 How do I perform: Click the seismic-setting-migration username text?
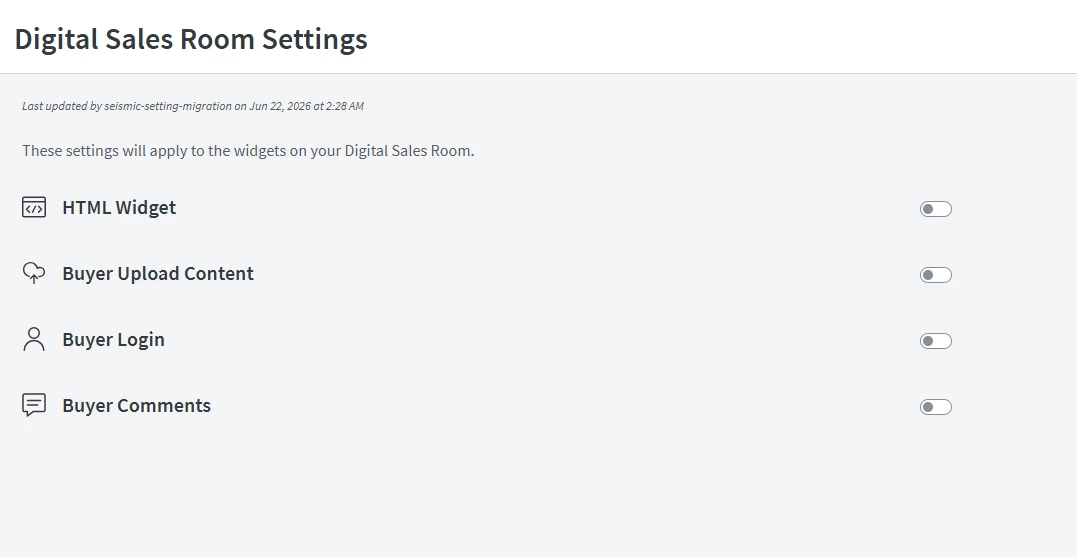tap(168, 106)
